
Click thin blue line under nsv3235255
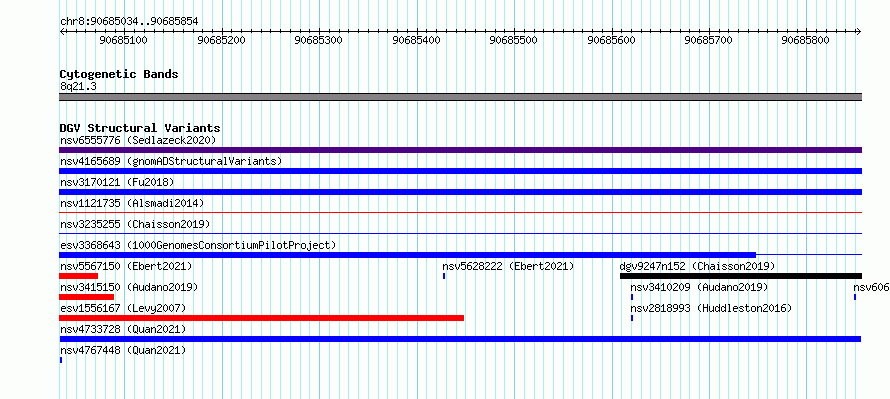[460, 233]
